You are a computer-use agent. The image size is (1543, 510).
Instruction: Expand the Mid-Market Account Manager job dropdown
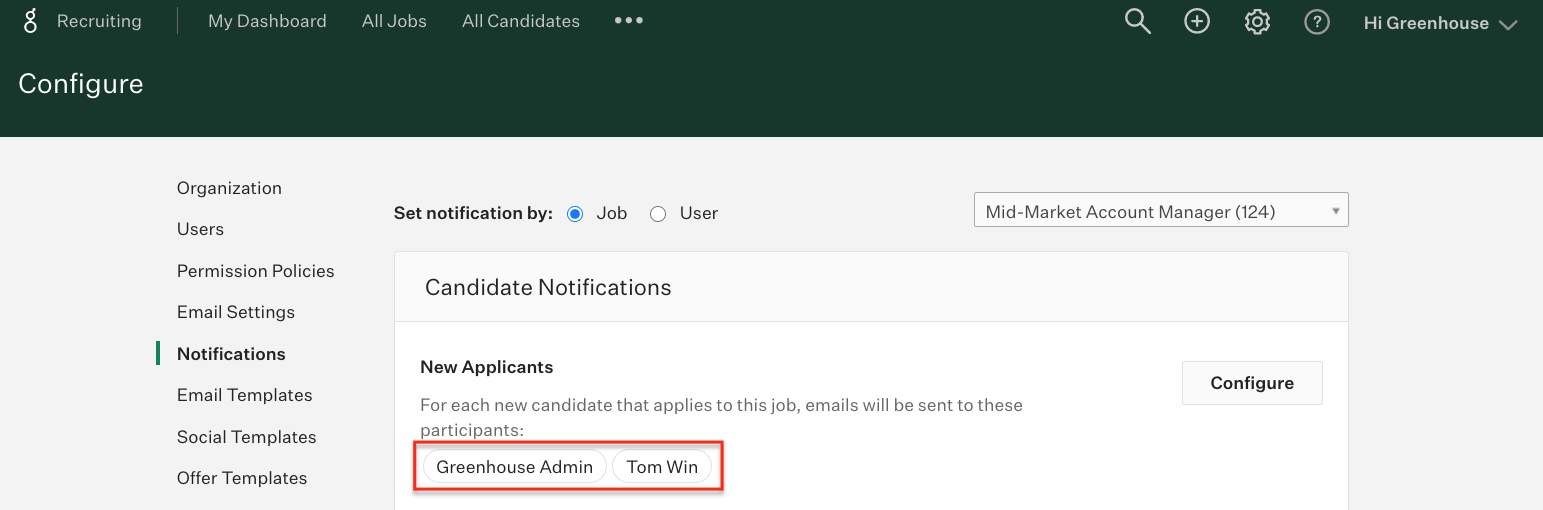pos(1161,210)
